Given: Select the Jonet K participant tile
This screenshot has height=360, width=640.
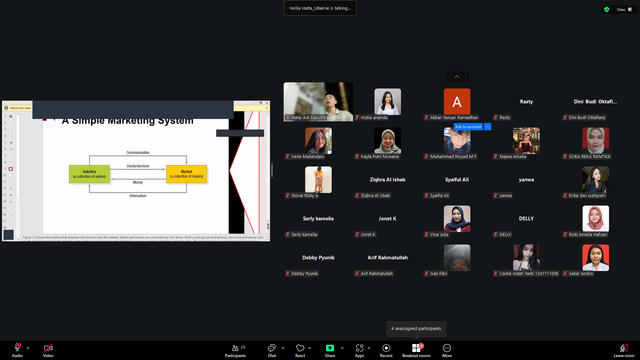Looking at the screenshot, I should click(387, 219).
